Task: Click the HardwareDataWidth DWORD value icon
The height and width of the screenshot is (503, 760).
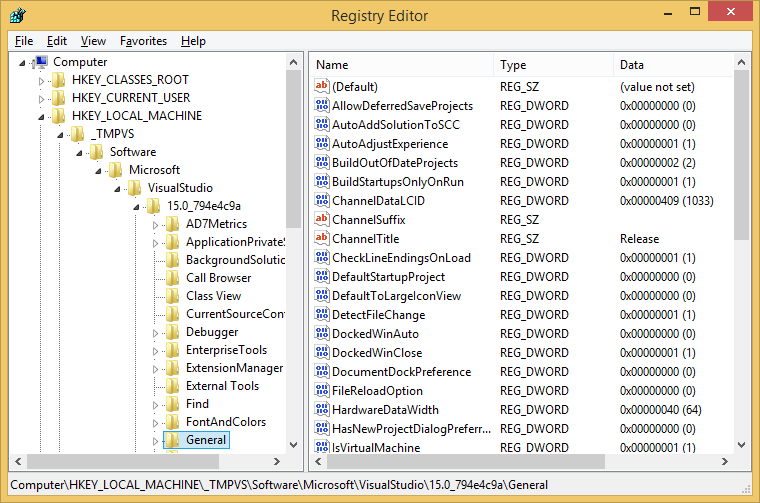Action: coord(322,410)
